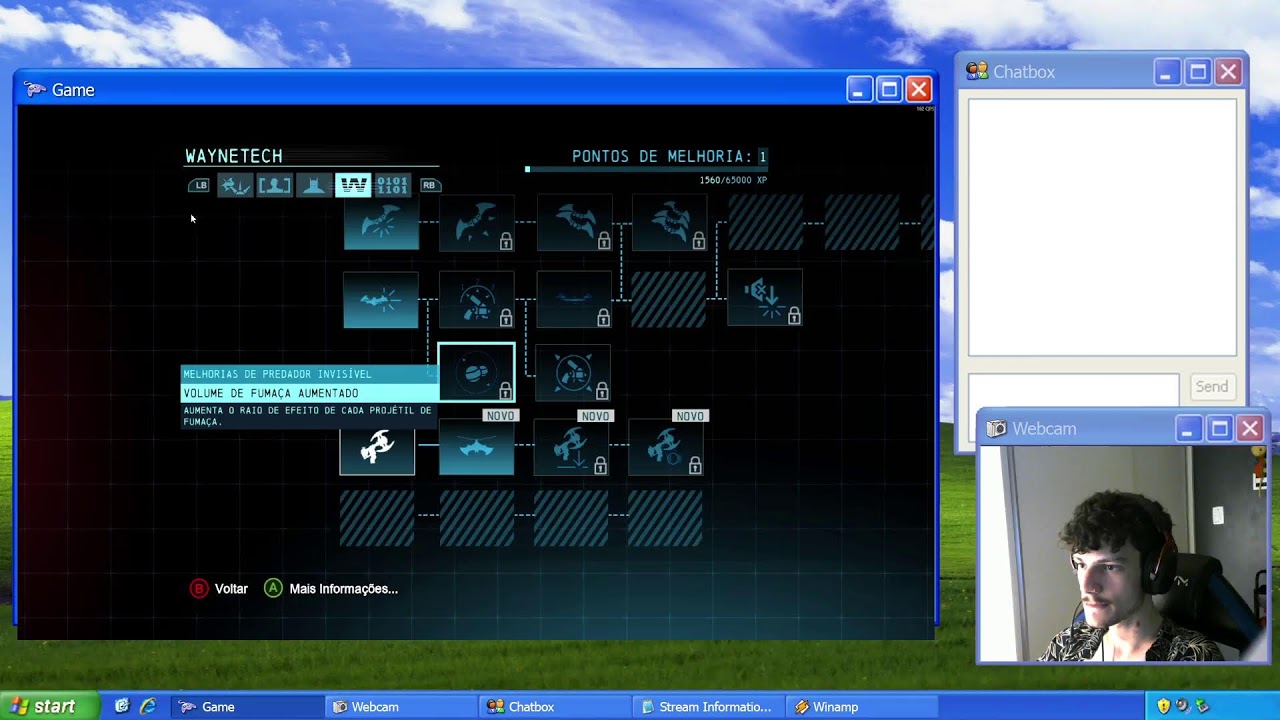This screenshot has width=1280, height=720.
Task: Click the LB previous-tab bumper
Action: pyautogui.click(x=199, y=185)
